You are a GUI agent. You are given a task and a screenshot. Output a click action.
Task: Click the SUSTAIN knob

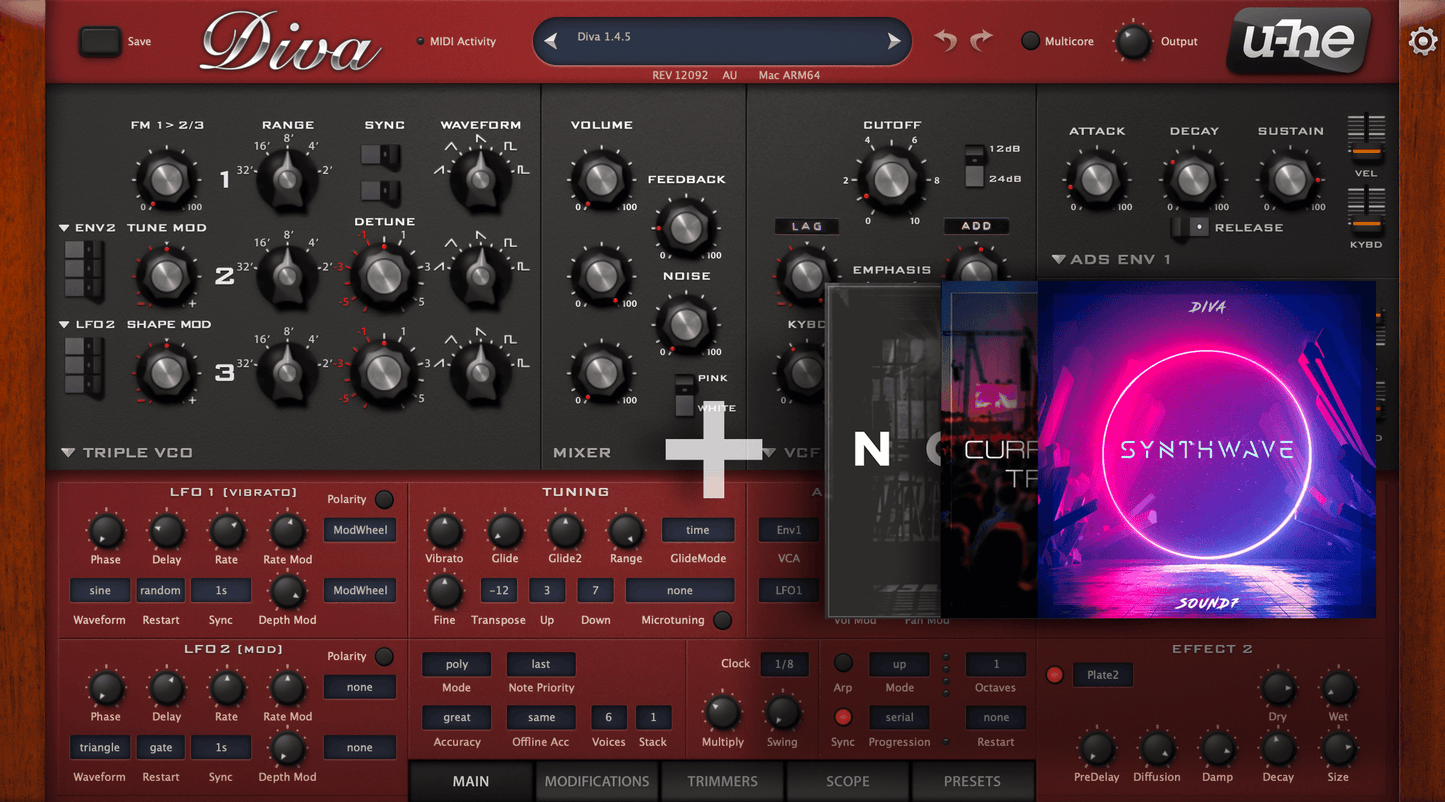coord(1290,179)
